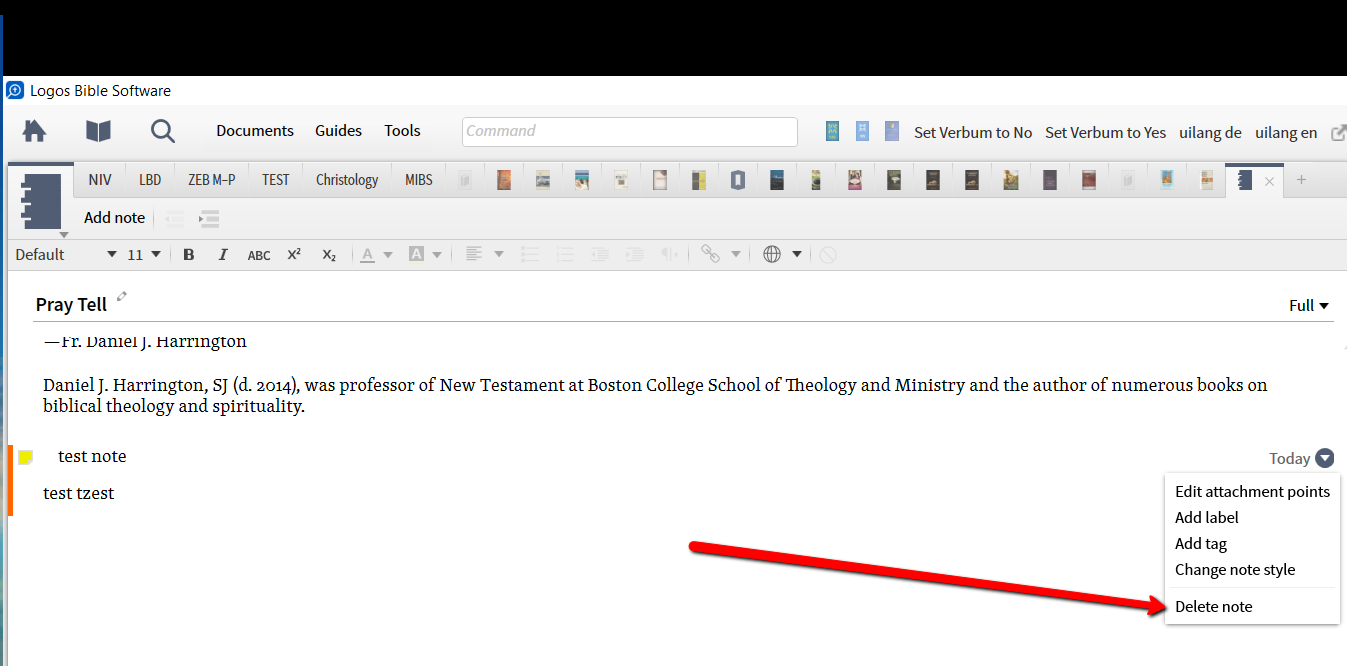
Task: Open the Full view dropdown
Action: 1309,306
